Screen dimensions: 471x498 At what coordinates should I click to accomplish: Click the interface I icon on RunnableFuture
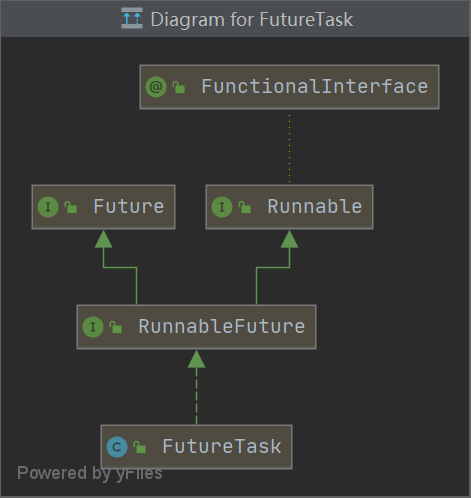(93, 327)
